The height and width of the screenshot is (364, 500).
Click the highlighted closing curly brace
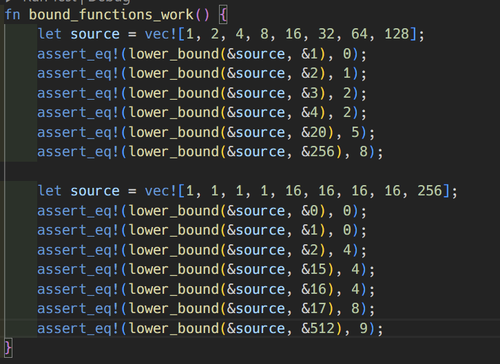tap(8, 348)
